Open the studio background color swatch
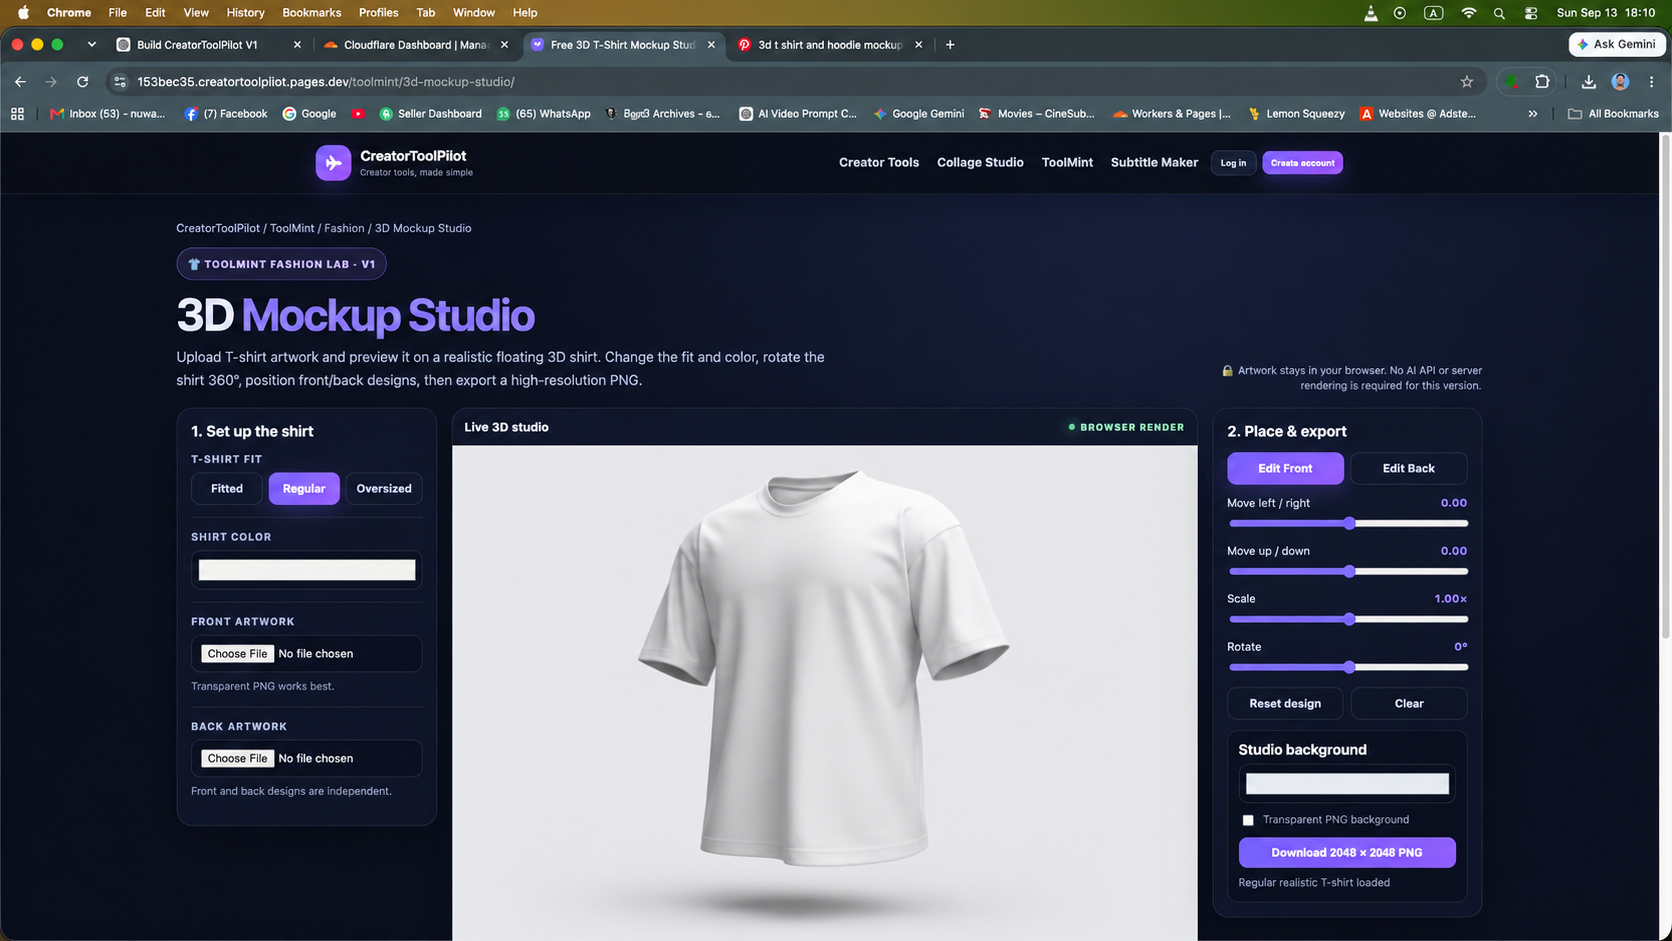The height and width of the screenshot is (941, 1672). (1347, 784)
